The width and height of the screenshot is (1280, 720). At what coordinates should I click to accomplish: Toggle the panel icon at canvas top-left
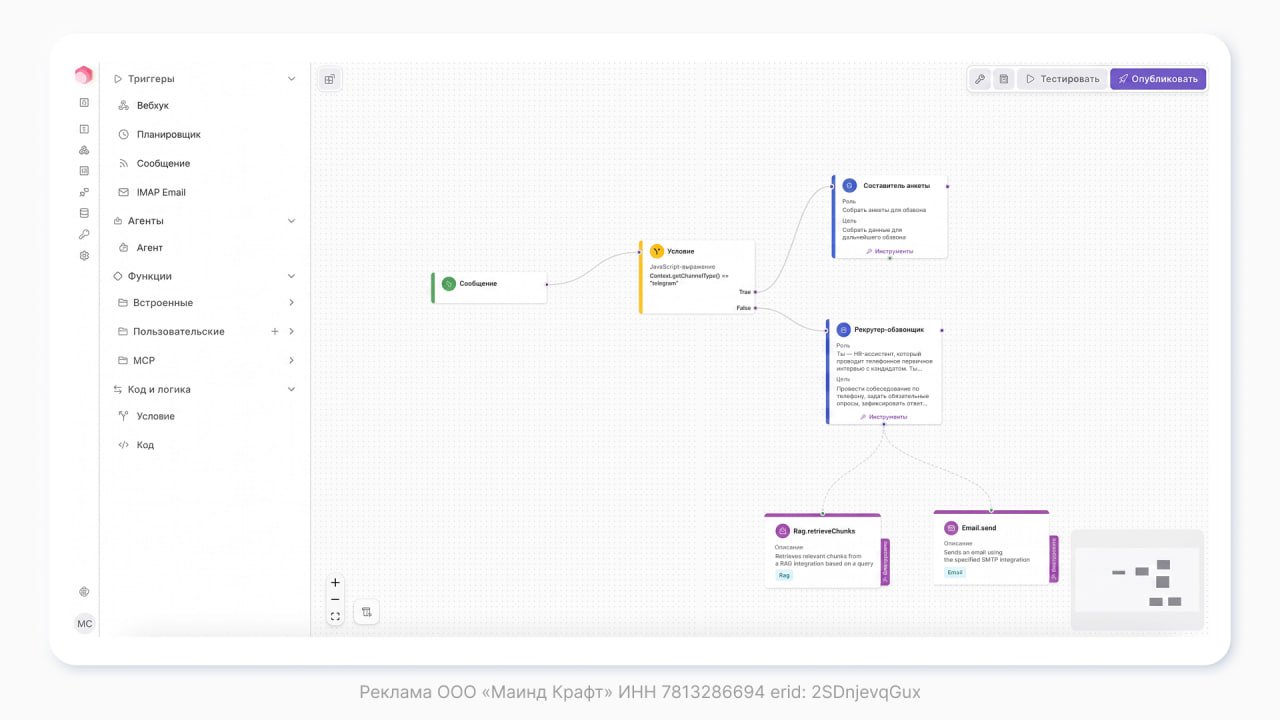pos(330,78)
